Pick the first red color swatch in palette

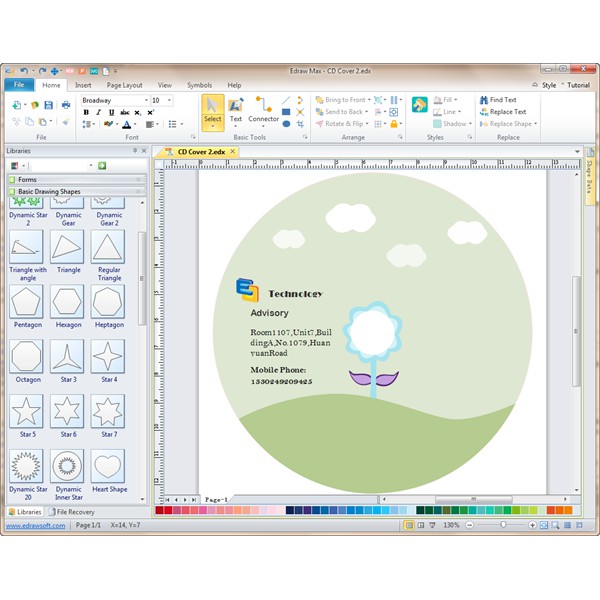[x=160, y=510]
